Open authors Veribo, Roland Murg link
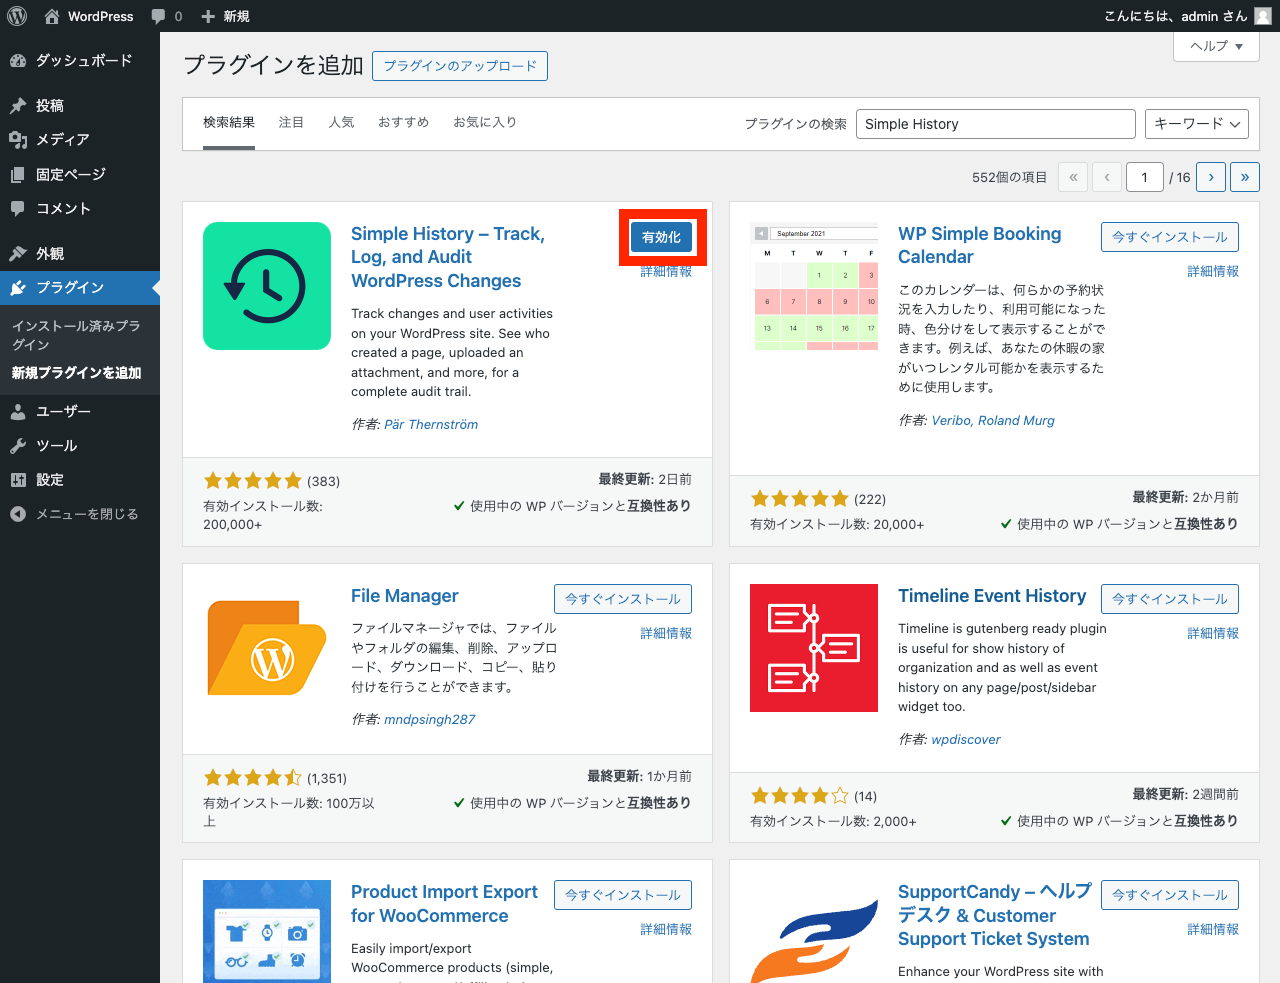This screenshot has width=1280, height=983. [993, 420]
